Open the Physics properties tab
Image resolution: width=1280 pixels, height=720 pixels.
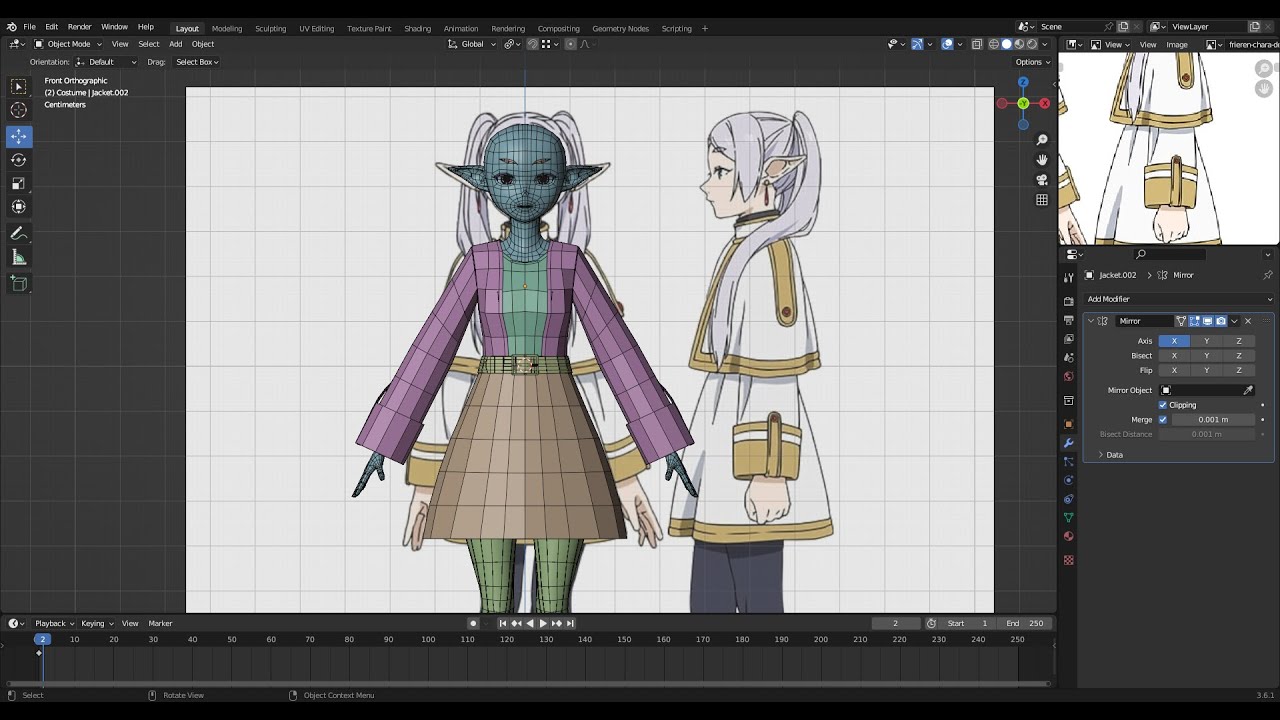point(1069,480)
